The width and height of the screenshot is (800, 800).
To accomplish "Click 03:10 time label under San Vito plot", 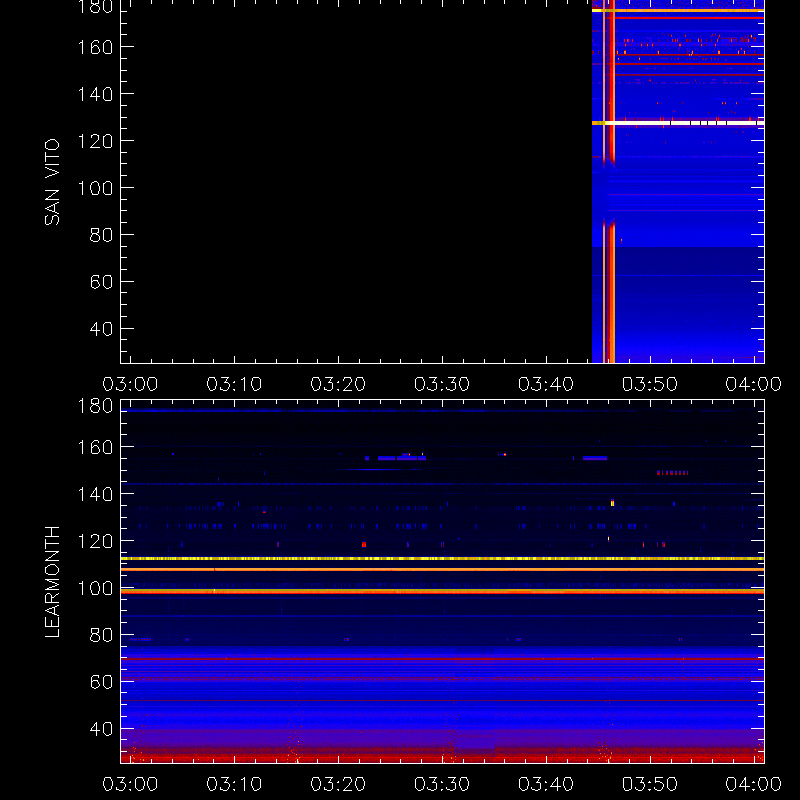I will tap(234, 384).
